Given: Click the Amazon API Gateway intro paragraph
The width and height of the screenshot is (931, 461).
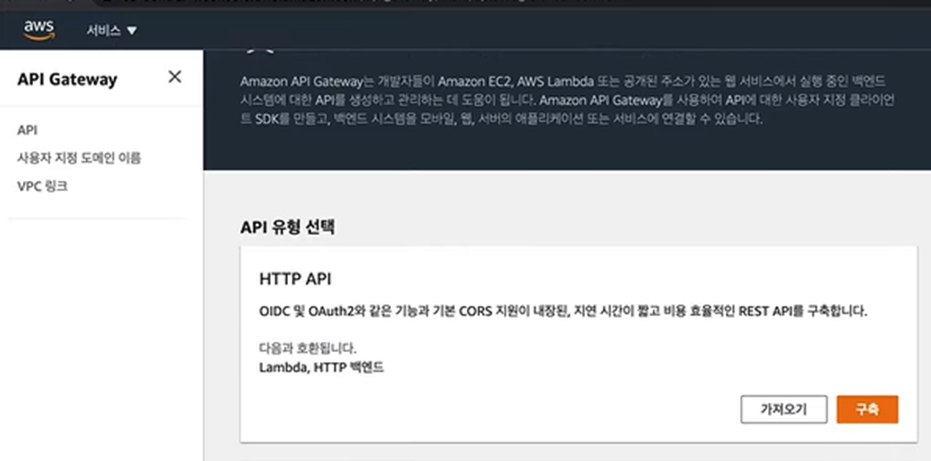Looking at the screenshot, I should (567, 100).
